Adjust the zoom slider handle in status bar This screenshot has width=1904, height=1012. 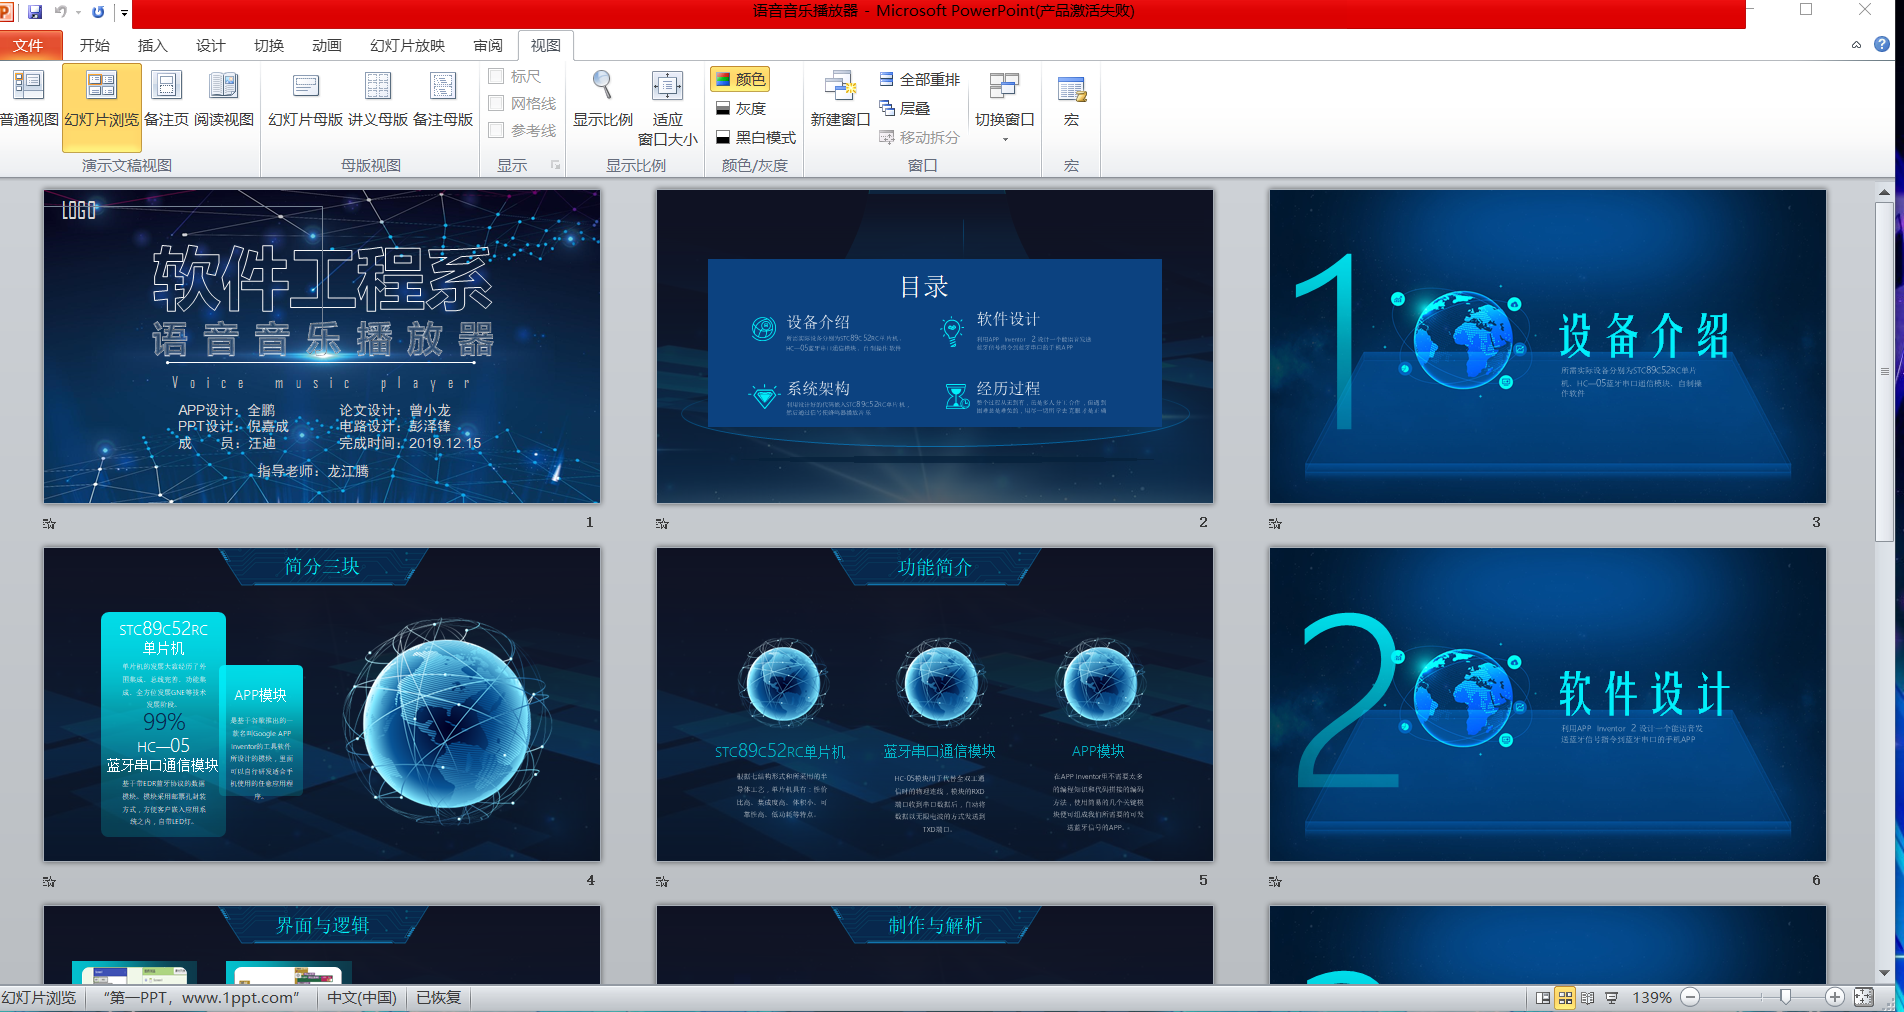pos(1785,997)
